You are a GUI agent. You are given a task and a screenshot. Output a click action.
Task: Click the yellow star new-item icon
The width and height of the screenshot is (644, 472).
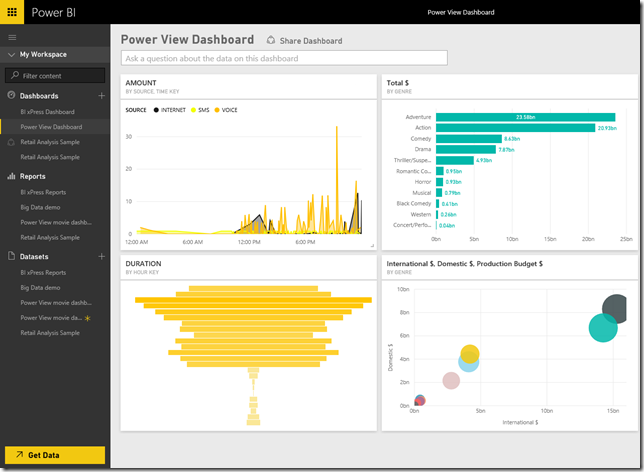(x=87, y=318)
